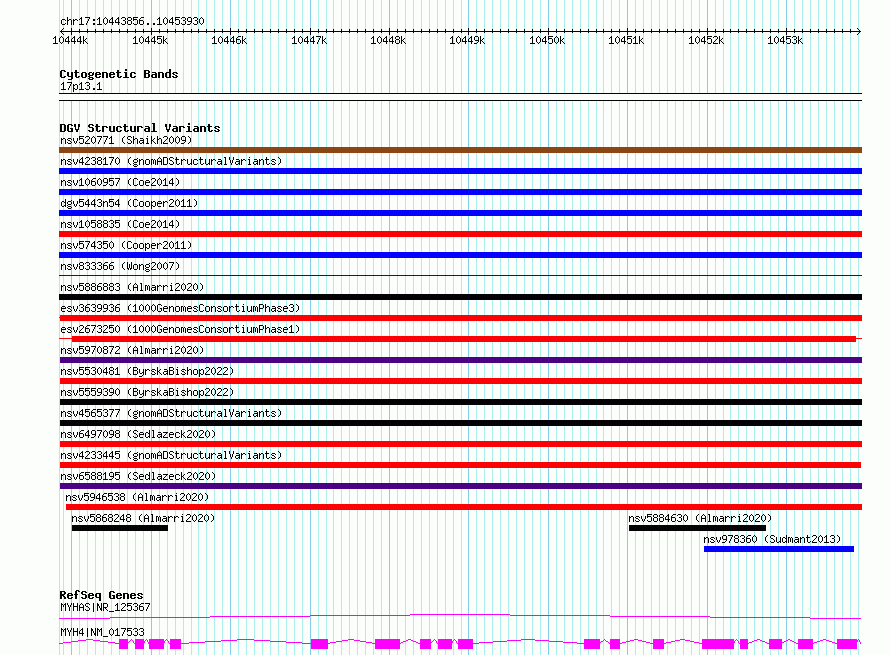The width and height of the screenshot is (890, 655).
Task: Click the 10453k ruler tick label
Action: point(785,40)
